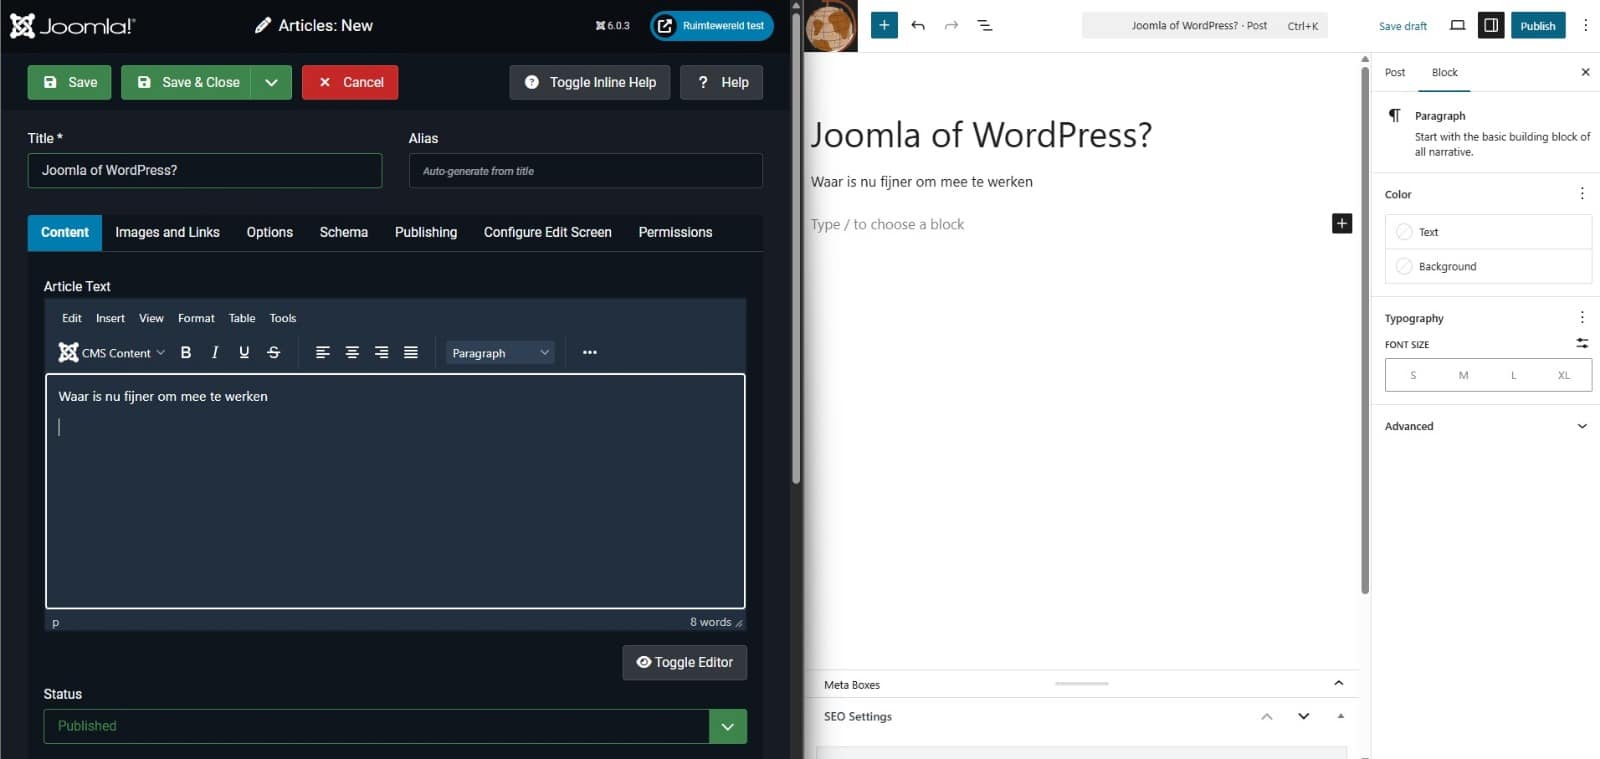Open Typography panel options menu
This screenshot has height=759, width=1600.
1582,317
